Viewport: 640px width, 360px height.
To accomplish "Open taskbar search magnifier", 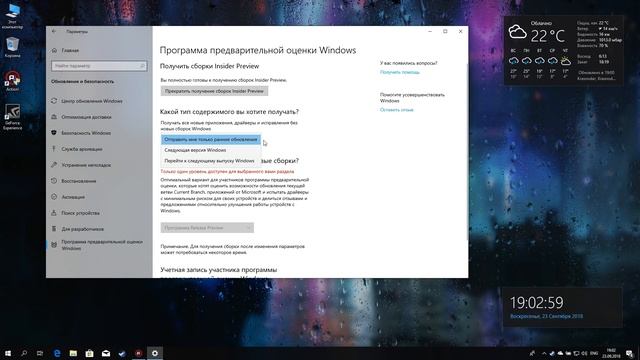I will tap(24, 353).
